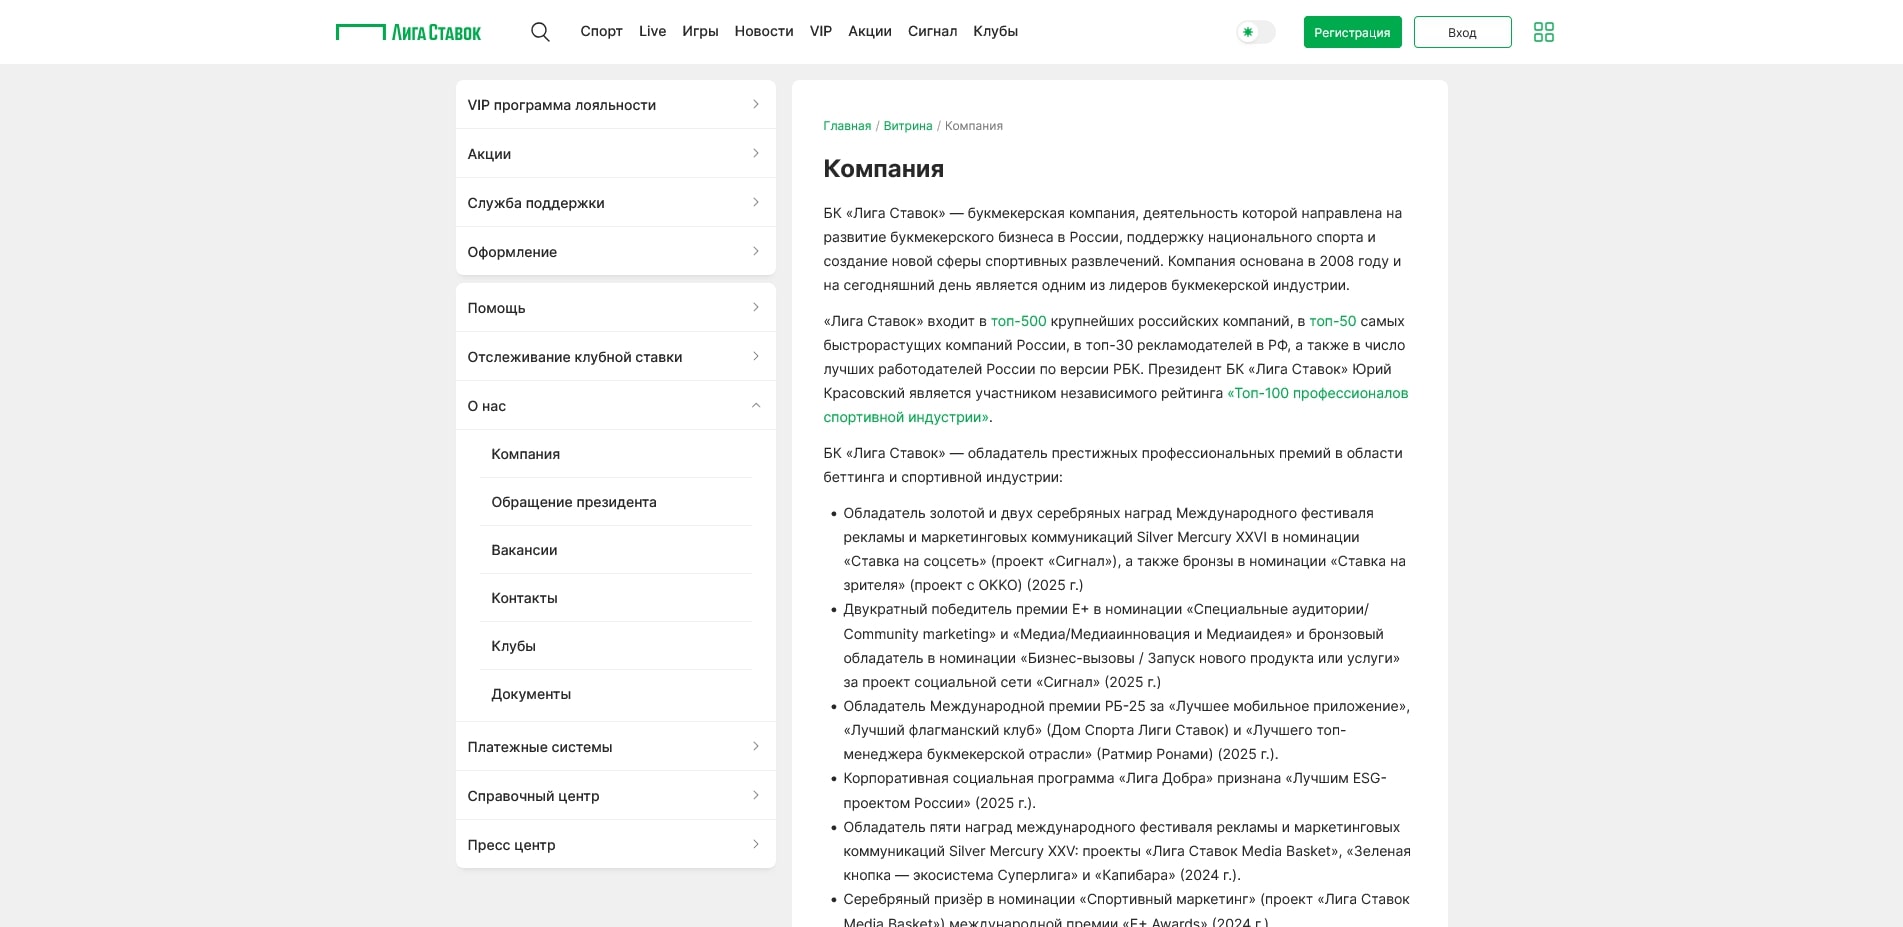This screenshot has height=927, width=1903.
Task: Click the «Вход» login button
Action: click(x=1462, y=31)
